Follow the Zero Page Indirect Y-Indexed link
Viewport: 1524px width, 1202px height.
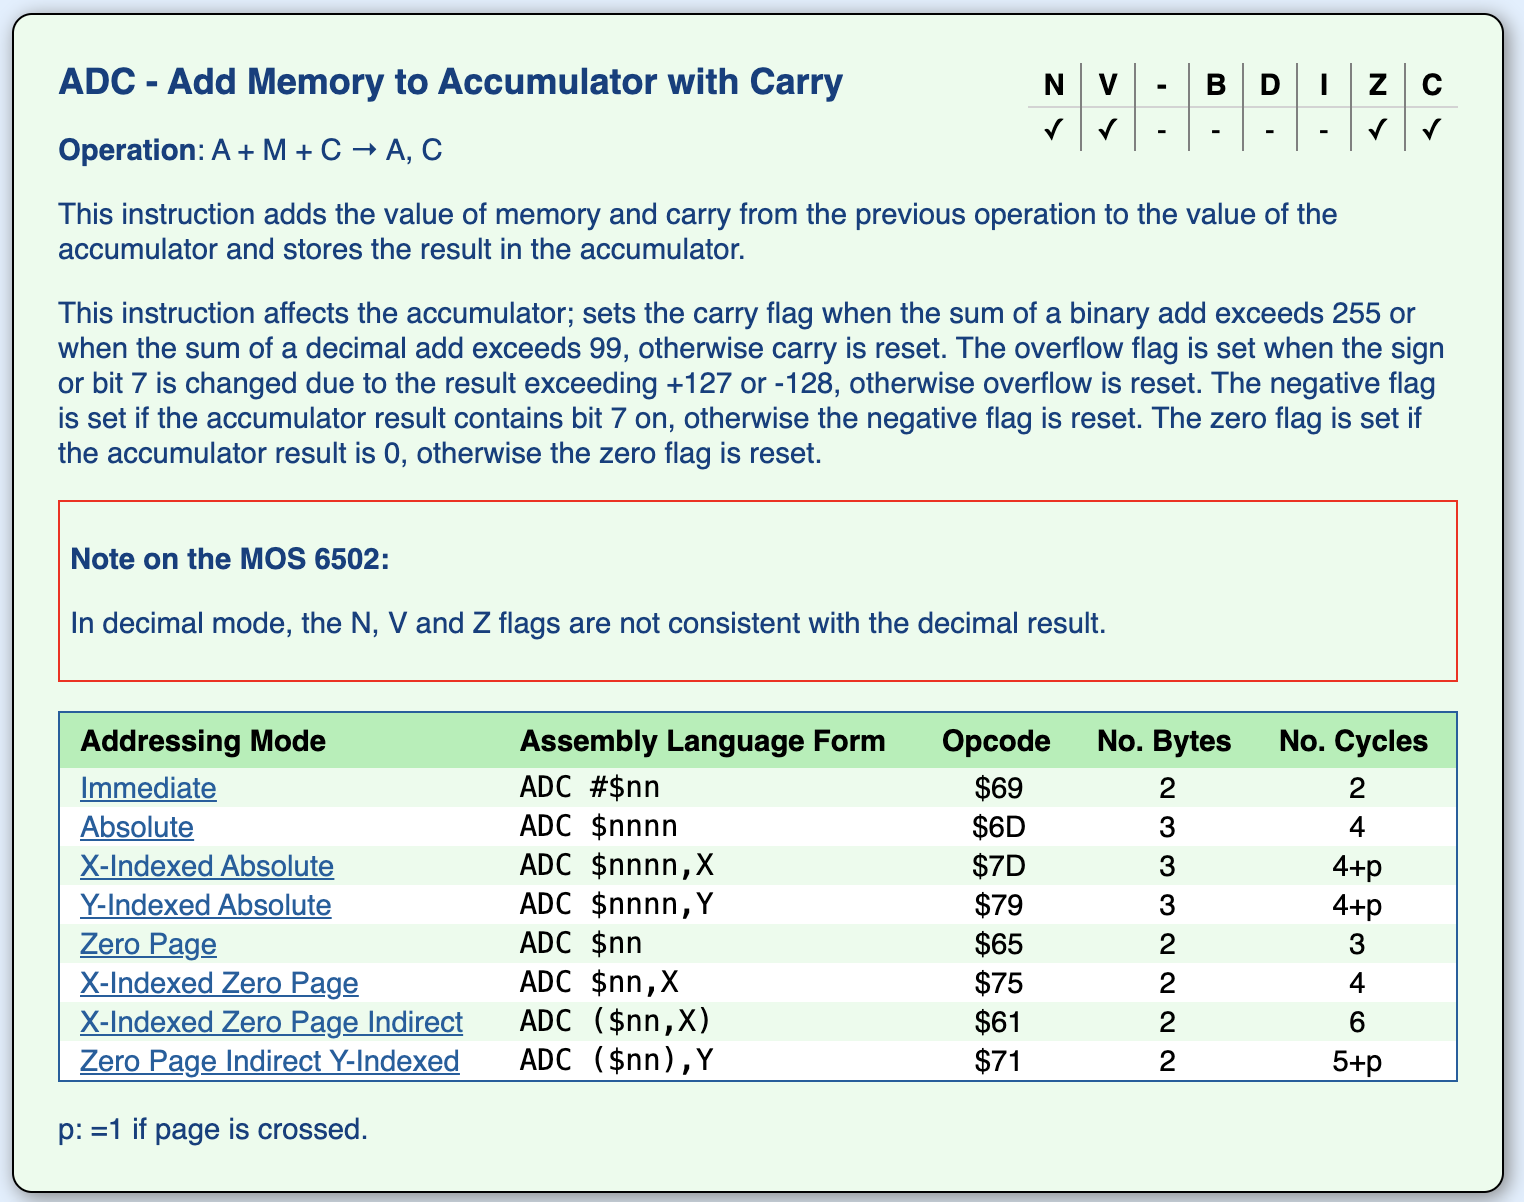pyautogui.click(x=270, y=1061)
